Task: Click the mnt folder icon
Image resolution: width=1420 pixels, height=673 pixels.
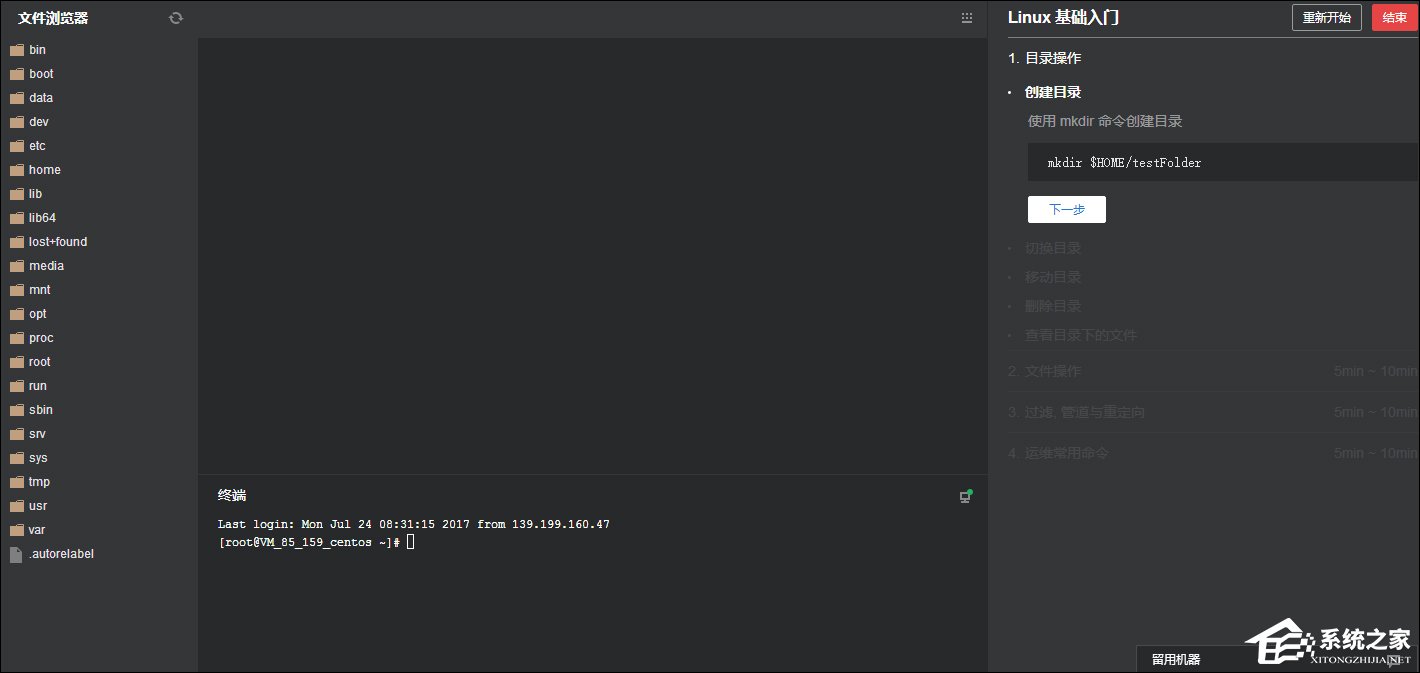Action: coord(16,290)
